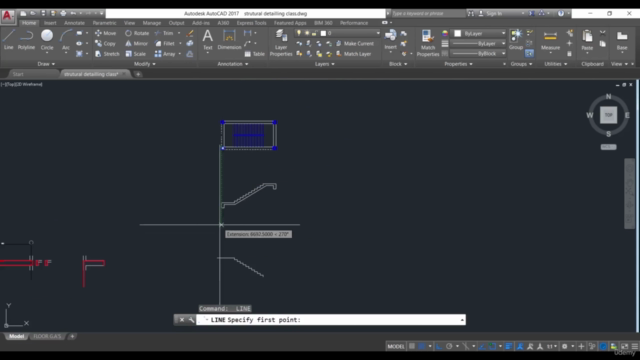This screenshot has height=360, width=640.
Task: Click the layer color swatch
Action: [x=323, y=33]
